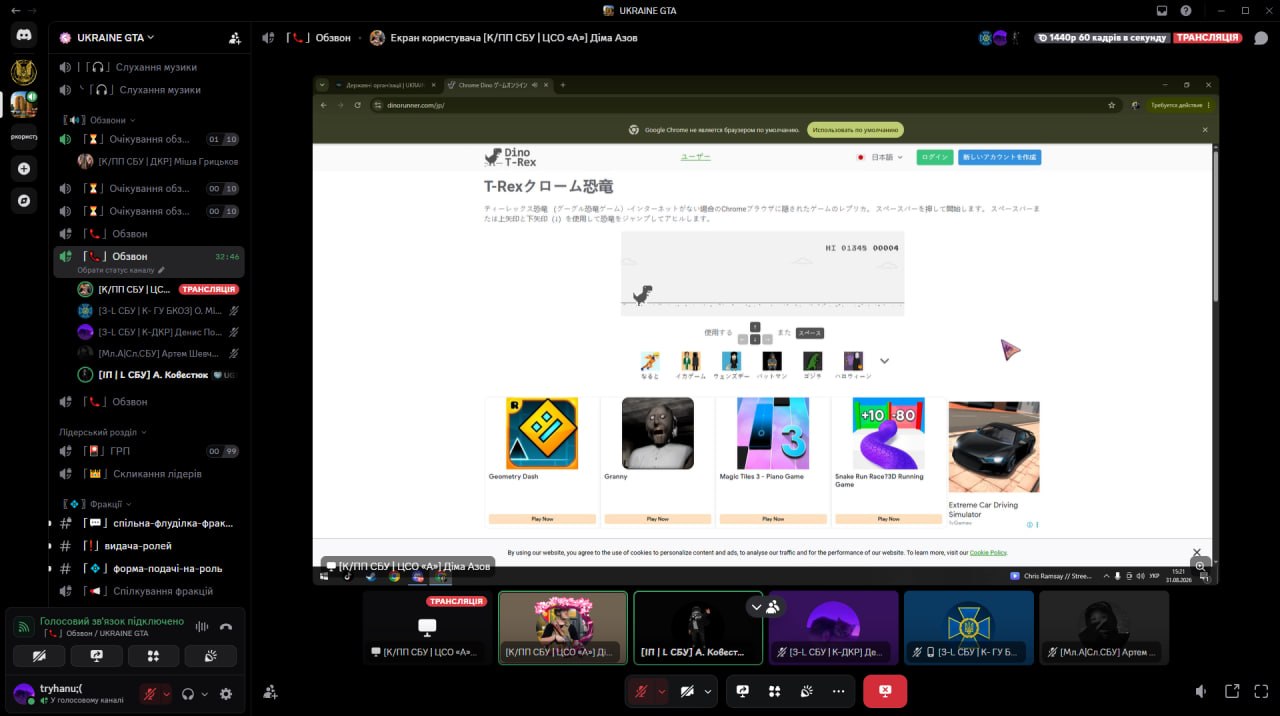Image resolution: width=1280 pixels, height=716 pixels.
Task: Open noise suppression waveform icon
Action: [202, 627]
